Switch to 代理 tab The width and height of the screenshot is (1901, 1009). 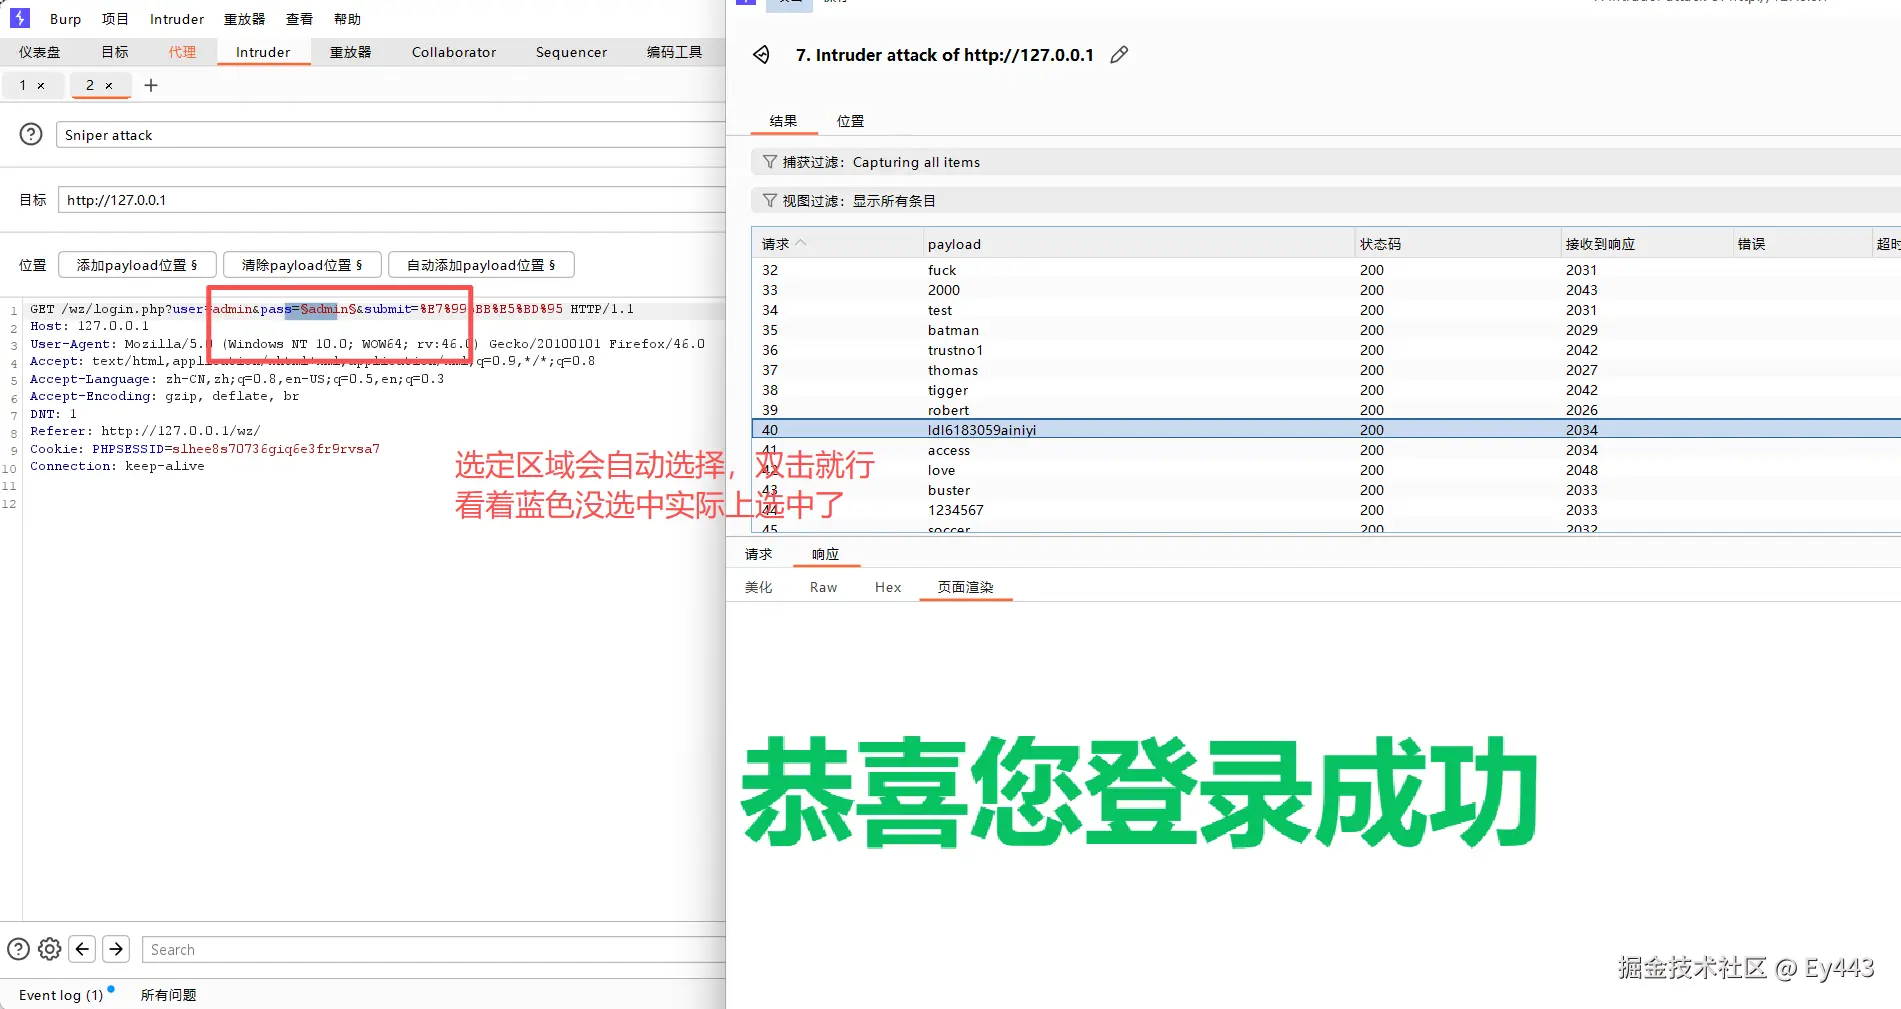pyautogui.click(x=182, y=52)
